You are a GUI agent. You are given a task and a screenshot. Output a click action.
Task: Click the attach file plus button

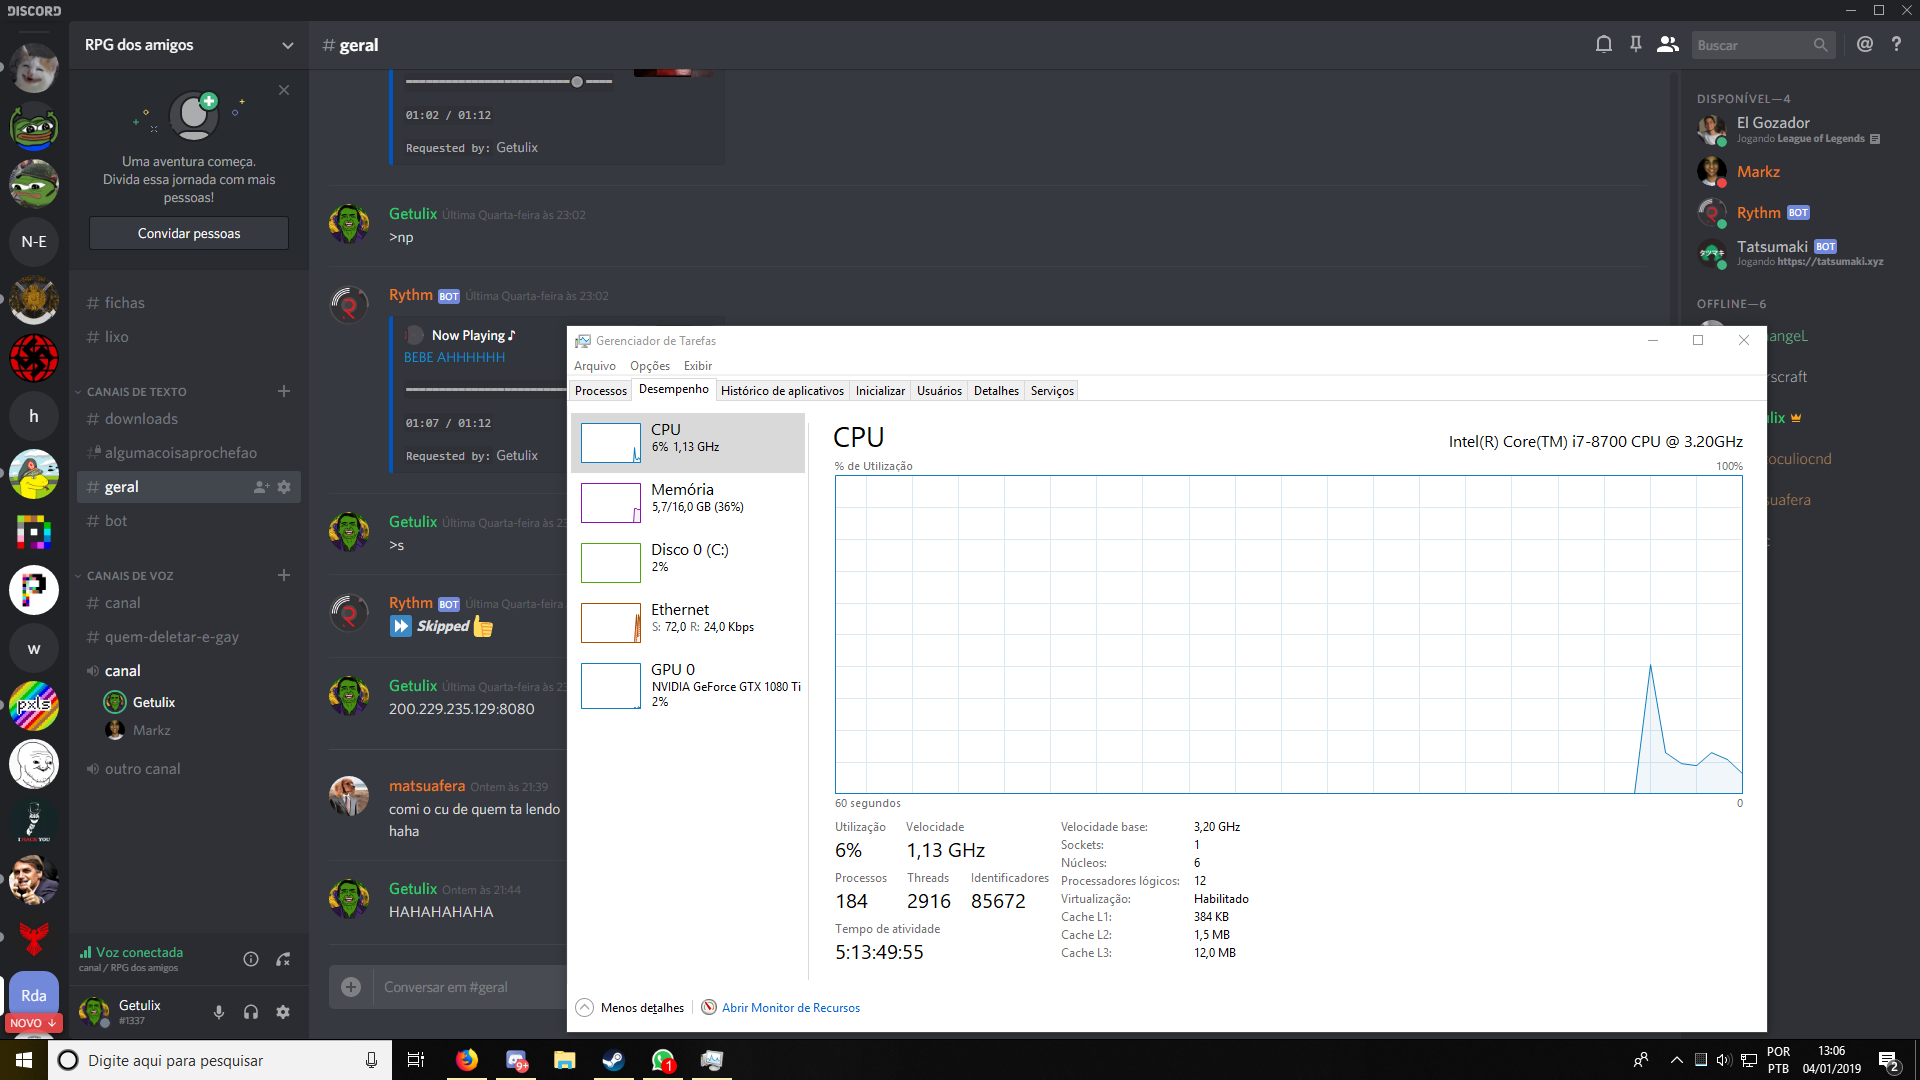351,987
